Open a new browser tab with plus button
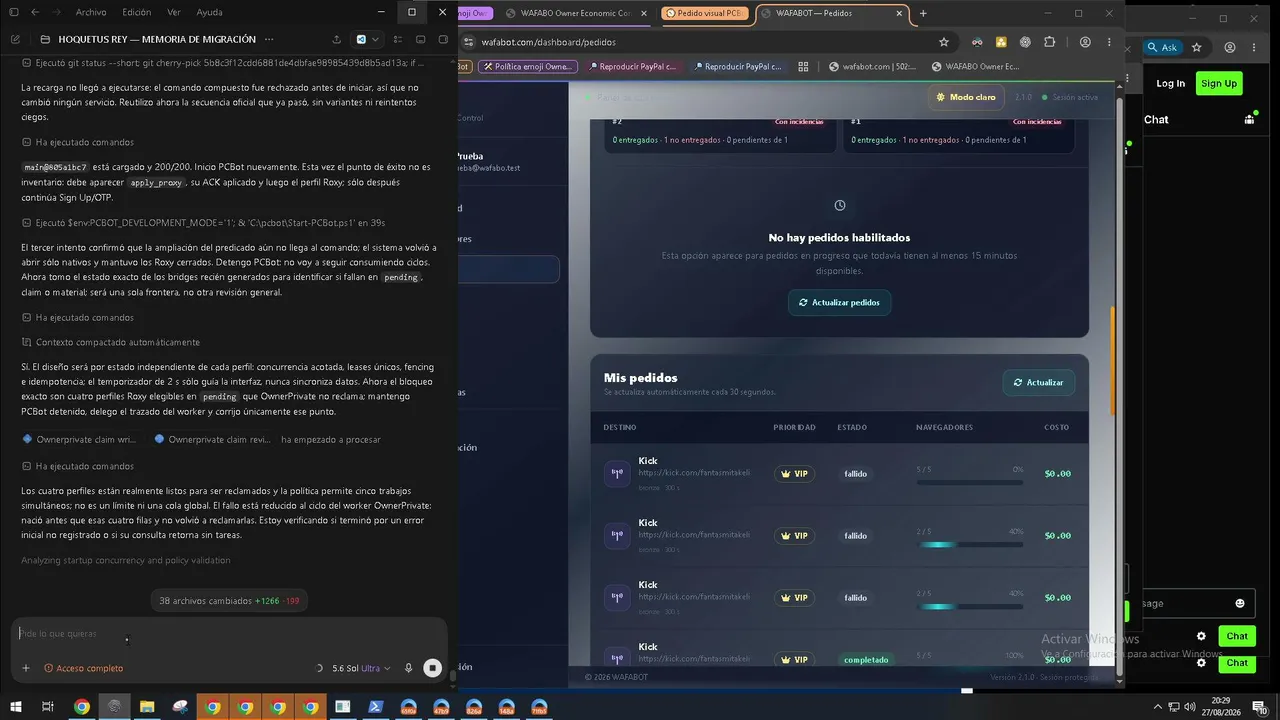Viewport: 1280px width, 720px height. pos(923,13)
